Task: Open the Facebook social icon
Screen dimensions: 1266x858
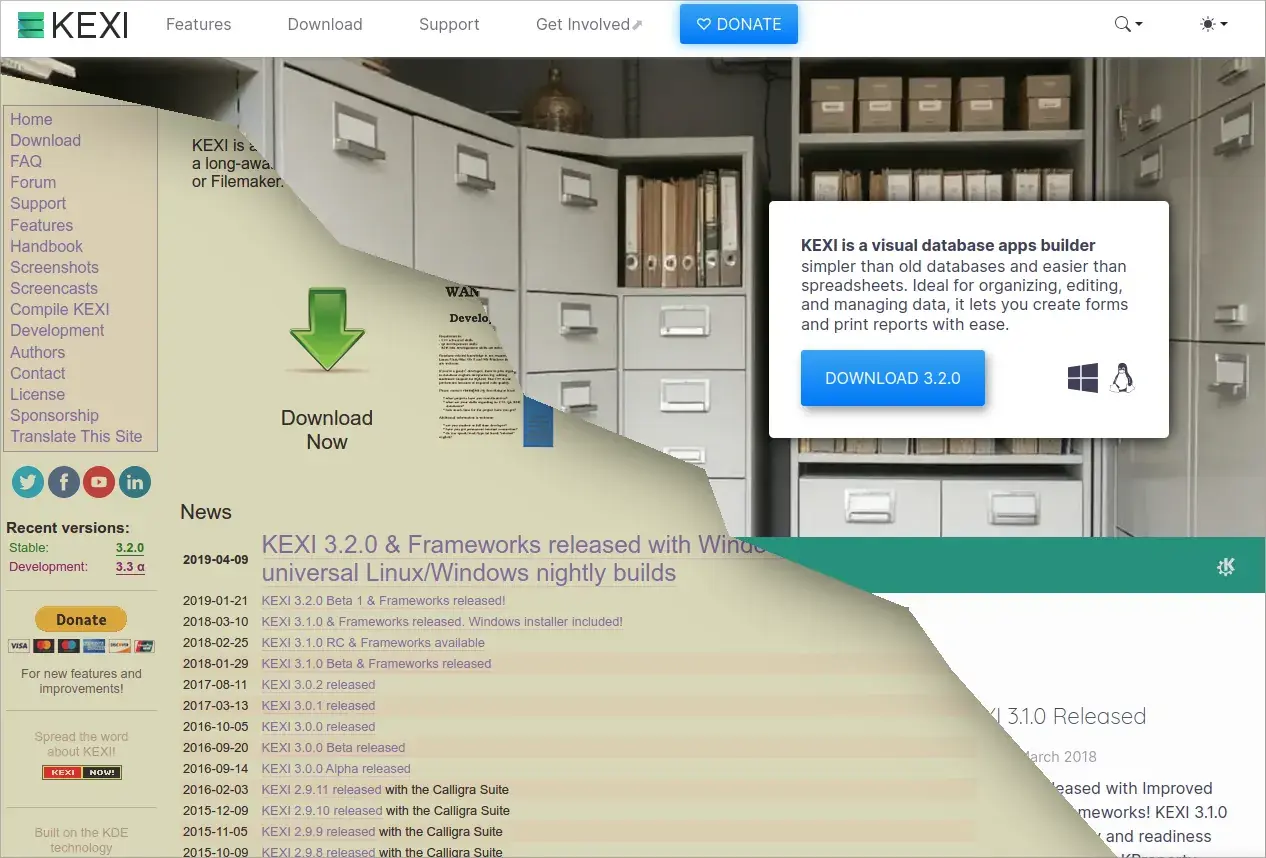Action: point(63,483)
